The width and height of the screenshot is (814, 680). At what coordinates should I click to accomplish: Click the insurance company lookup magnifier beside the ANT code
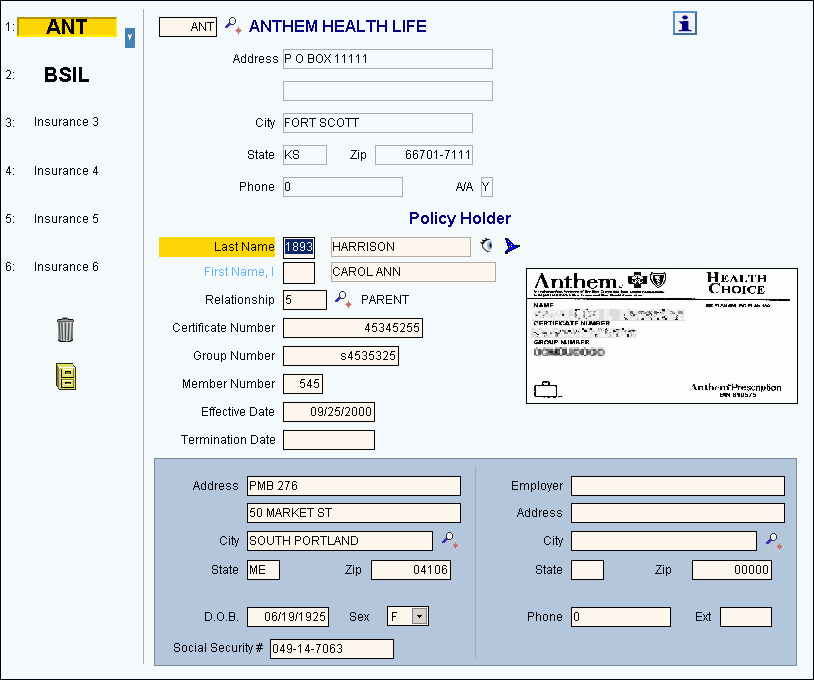(232, 26)
